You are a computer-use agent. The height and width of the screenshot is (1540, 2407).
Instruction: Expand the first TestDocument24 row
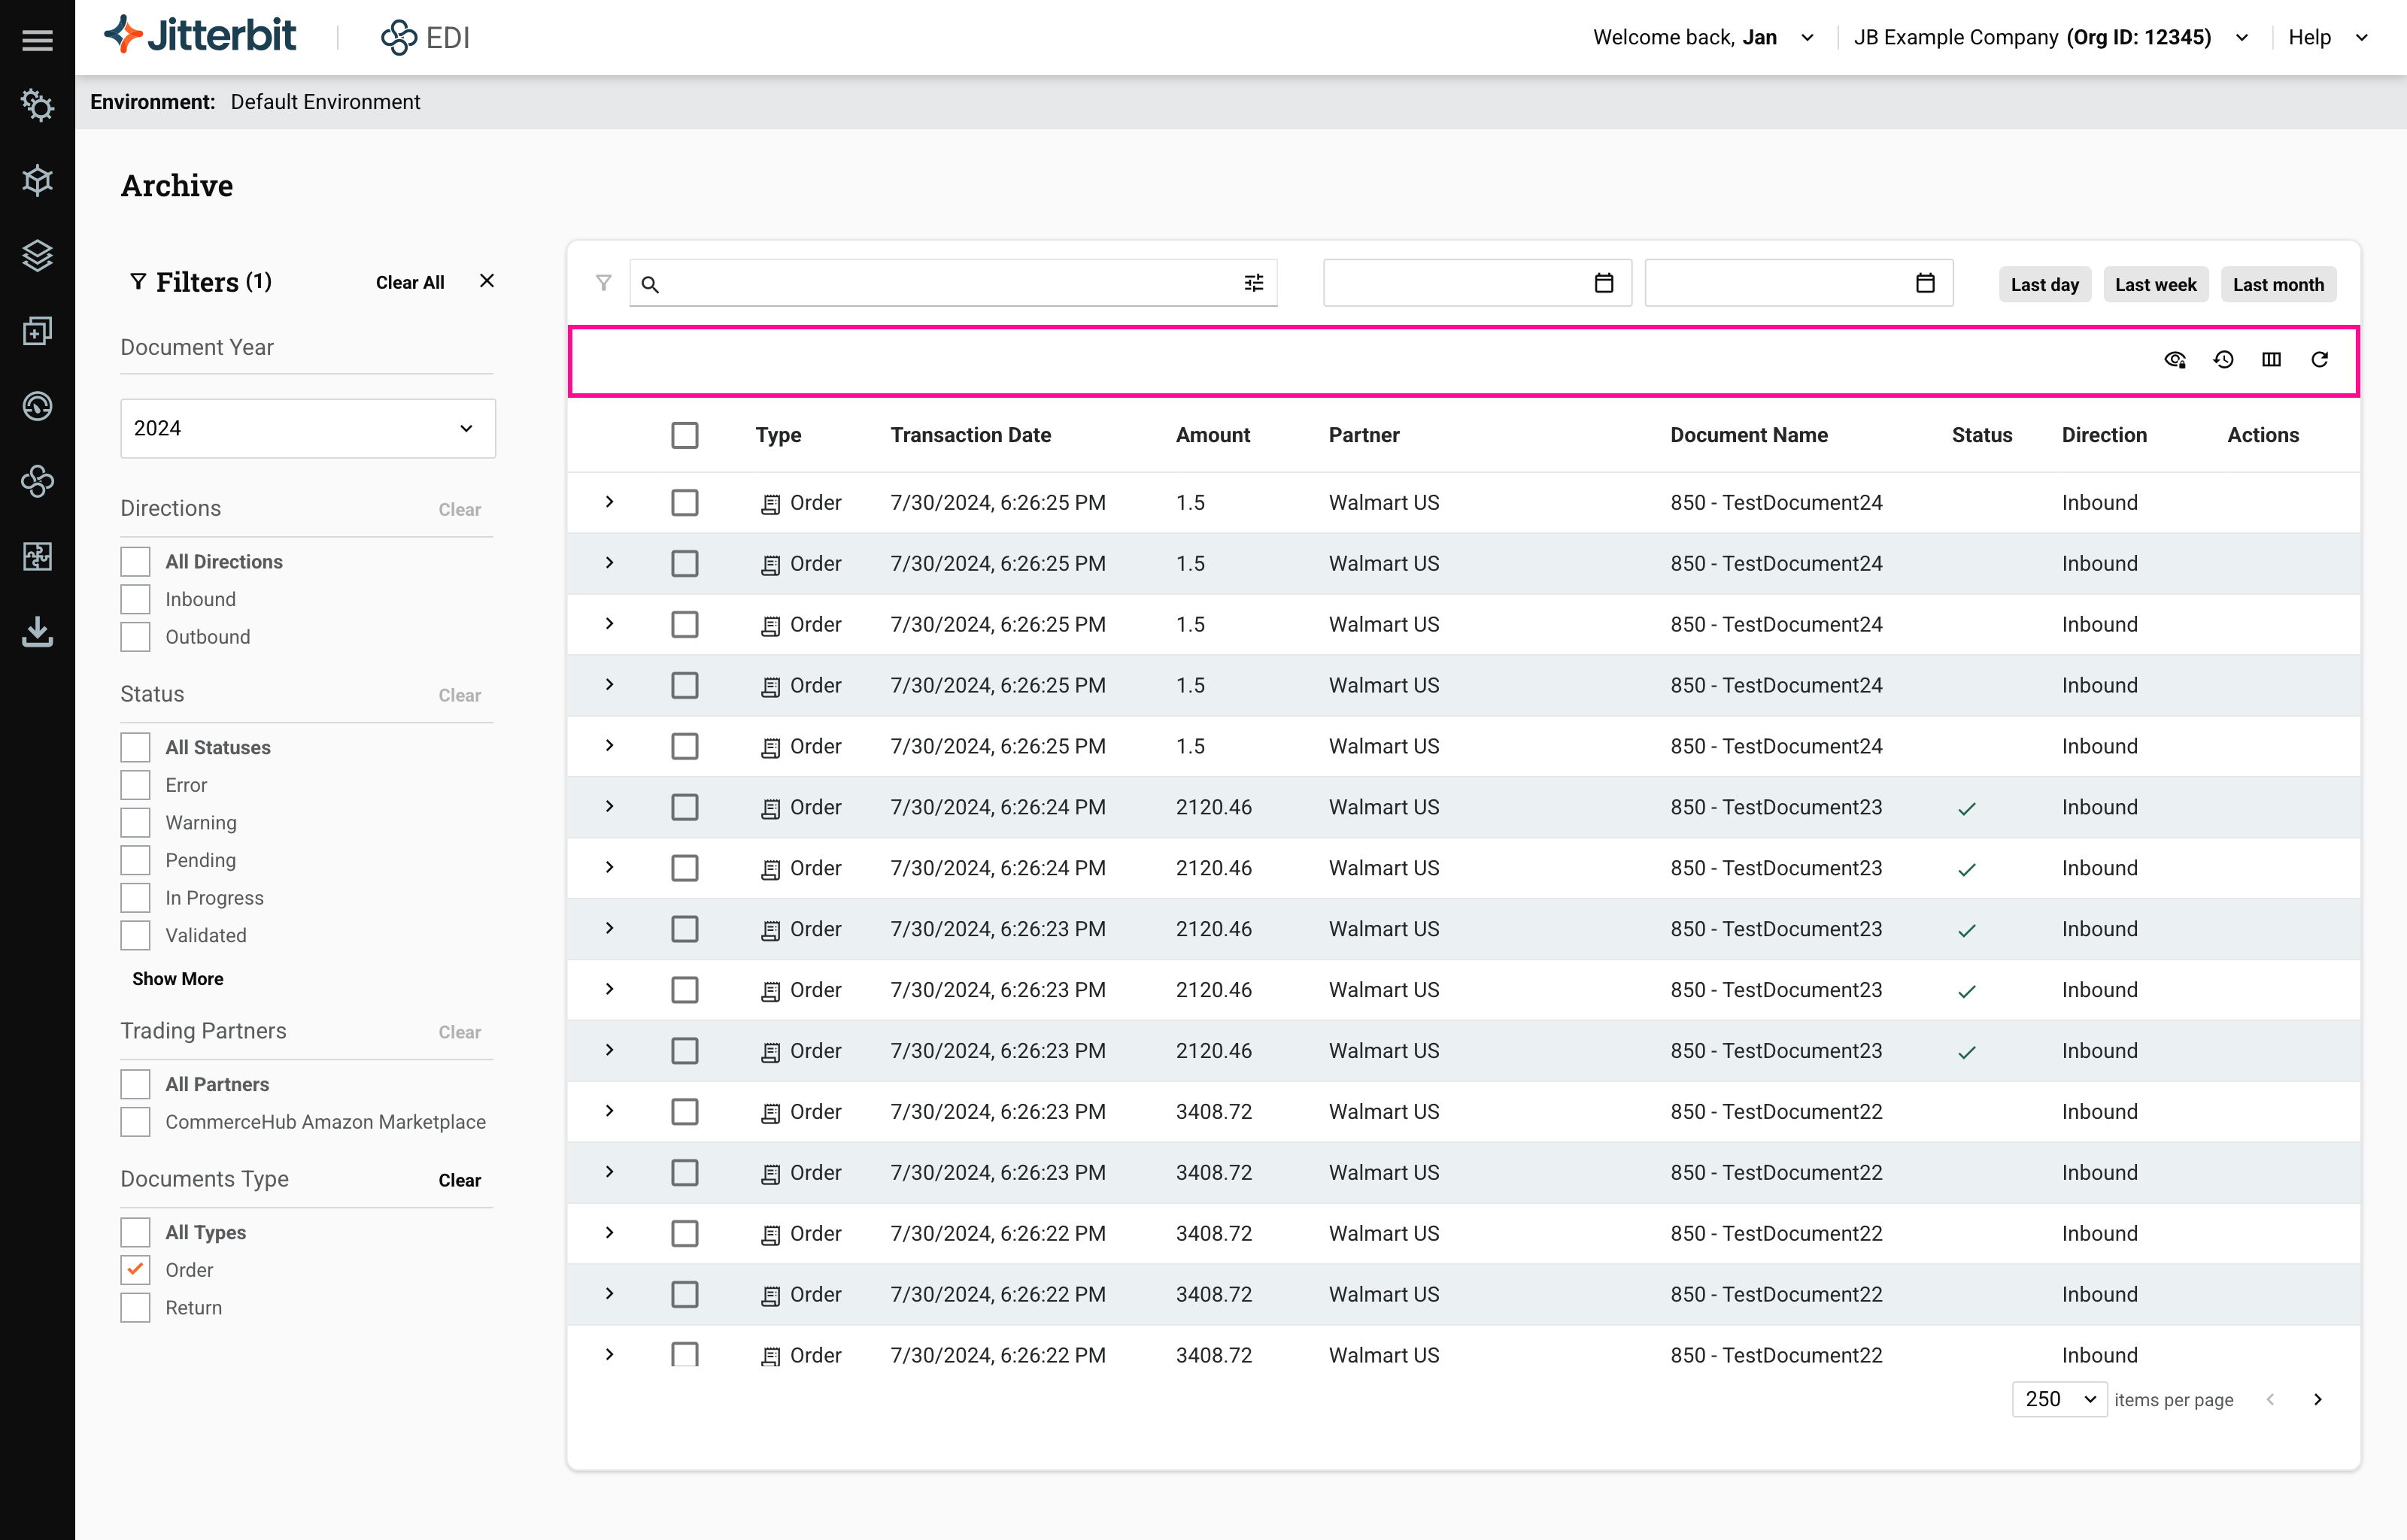tap(609, 502)
